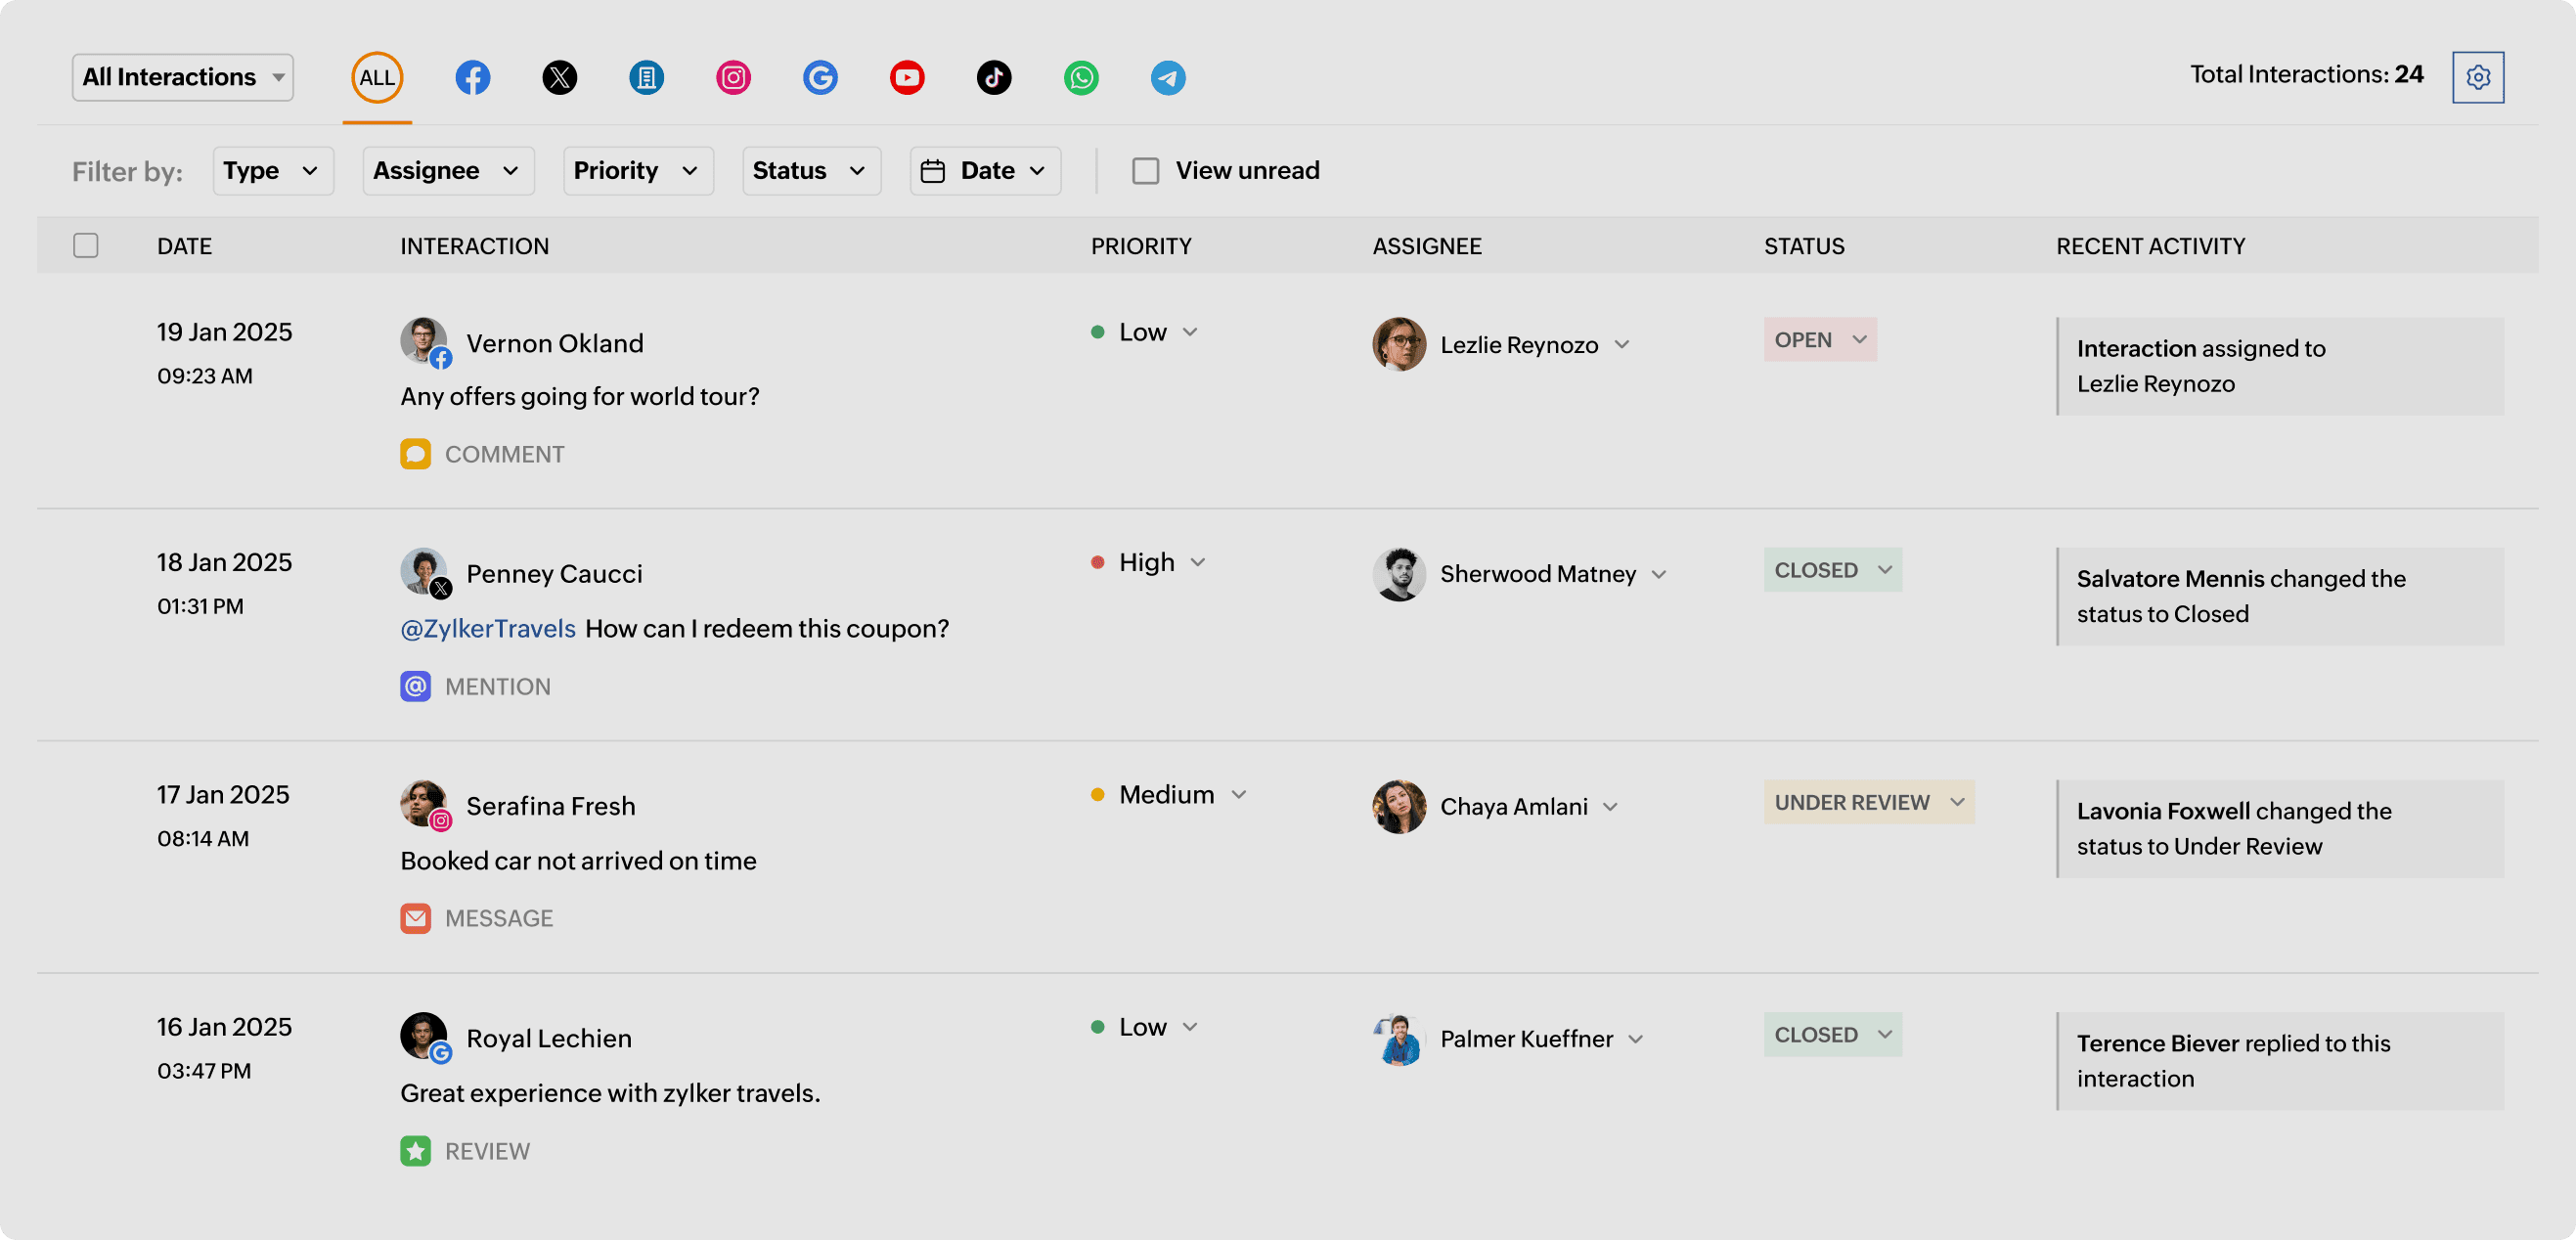Screen dimensions: 2576x1240
Task: Open the Instagram channel filter
Action: [733, 77]
